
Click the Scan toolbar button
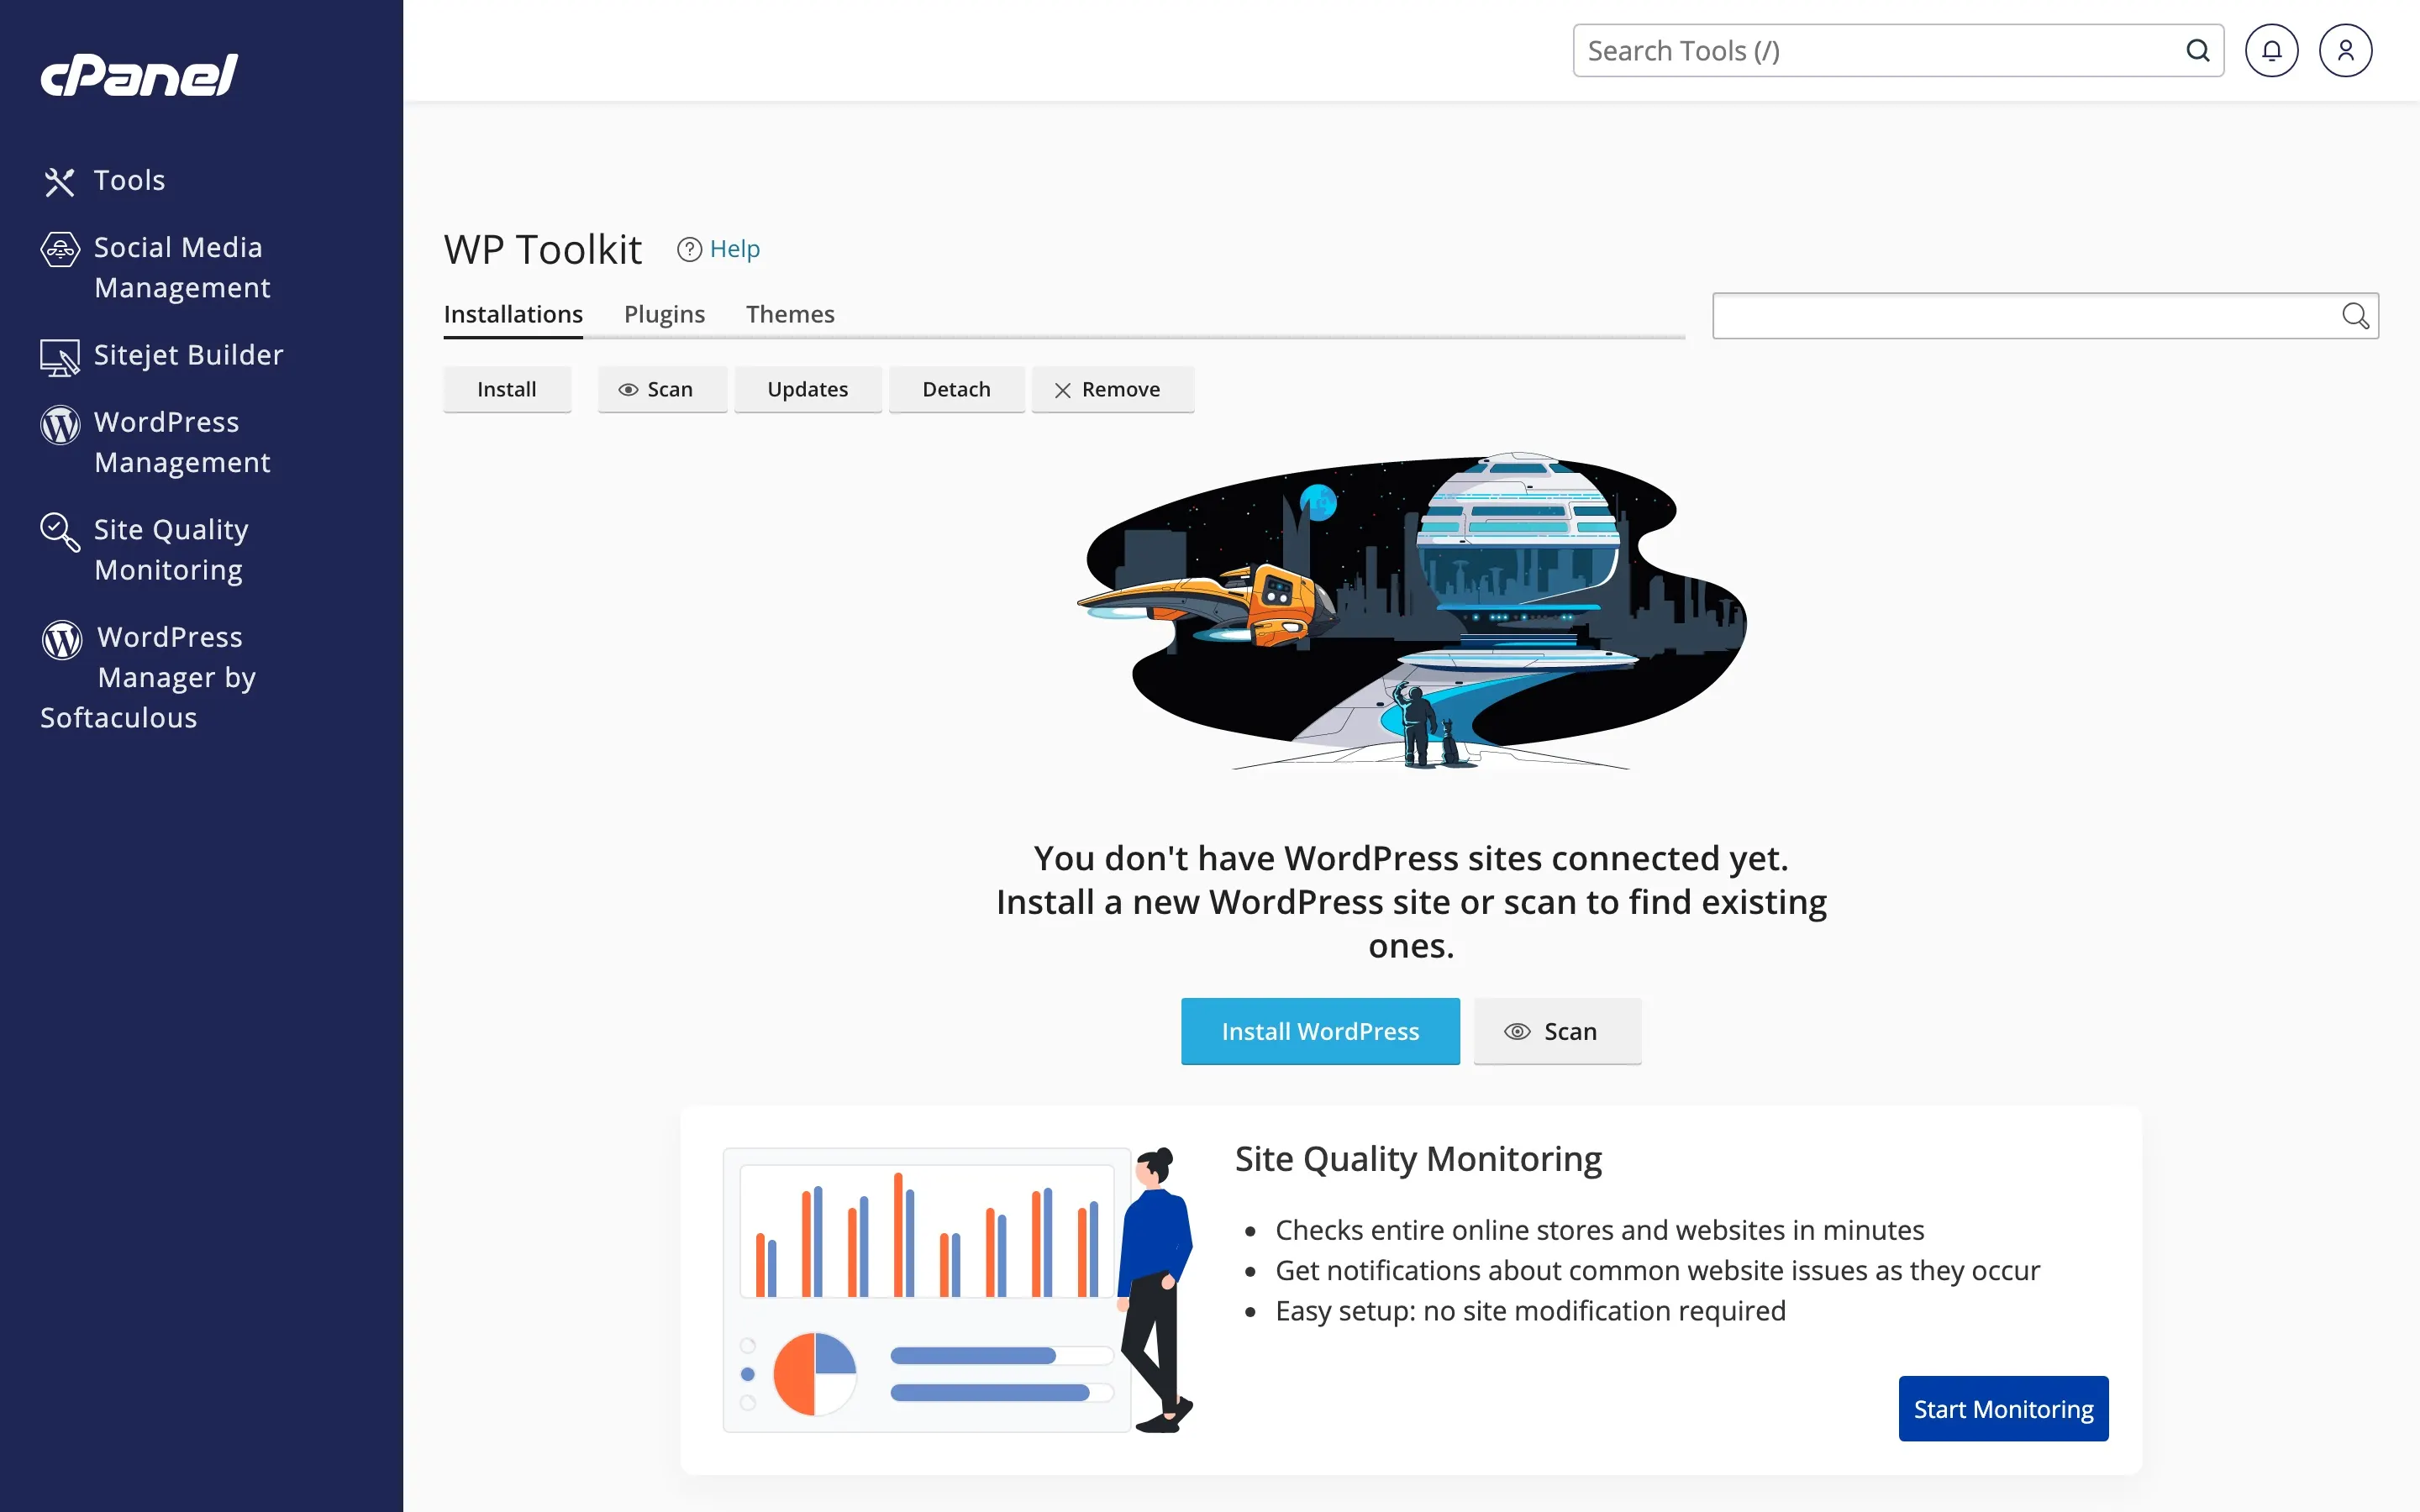662,389
